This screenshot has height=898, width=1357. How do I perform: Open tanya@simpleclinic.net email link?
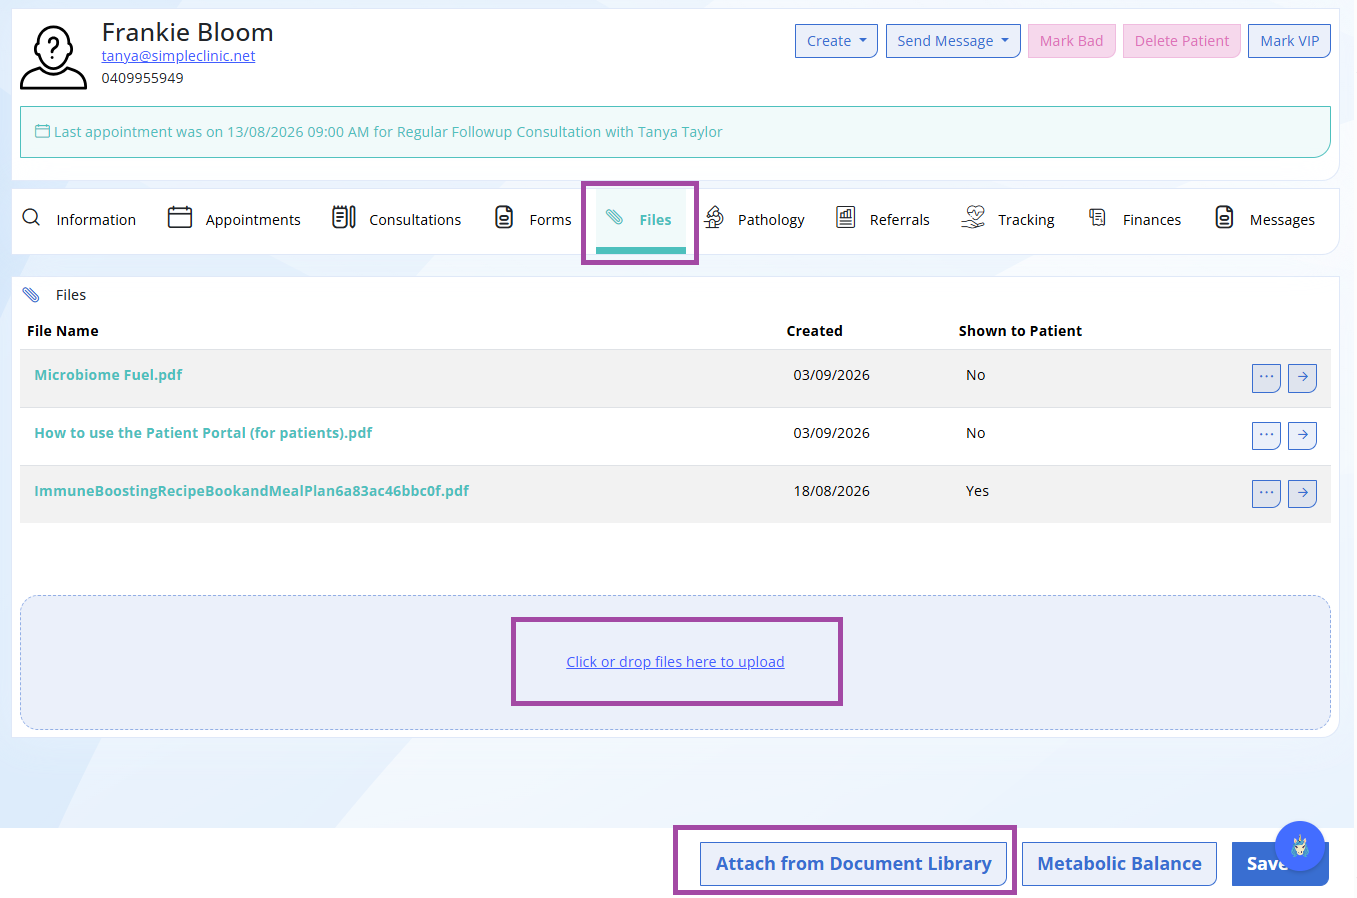(x=178, y=56)
